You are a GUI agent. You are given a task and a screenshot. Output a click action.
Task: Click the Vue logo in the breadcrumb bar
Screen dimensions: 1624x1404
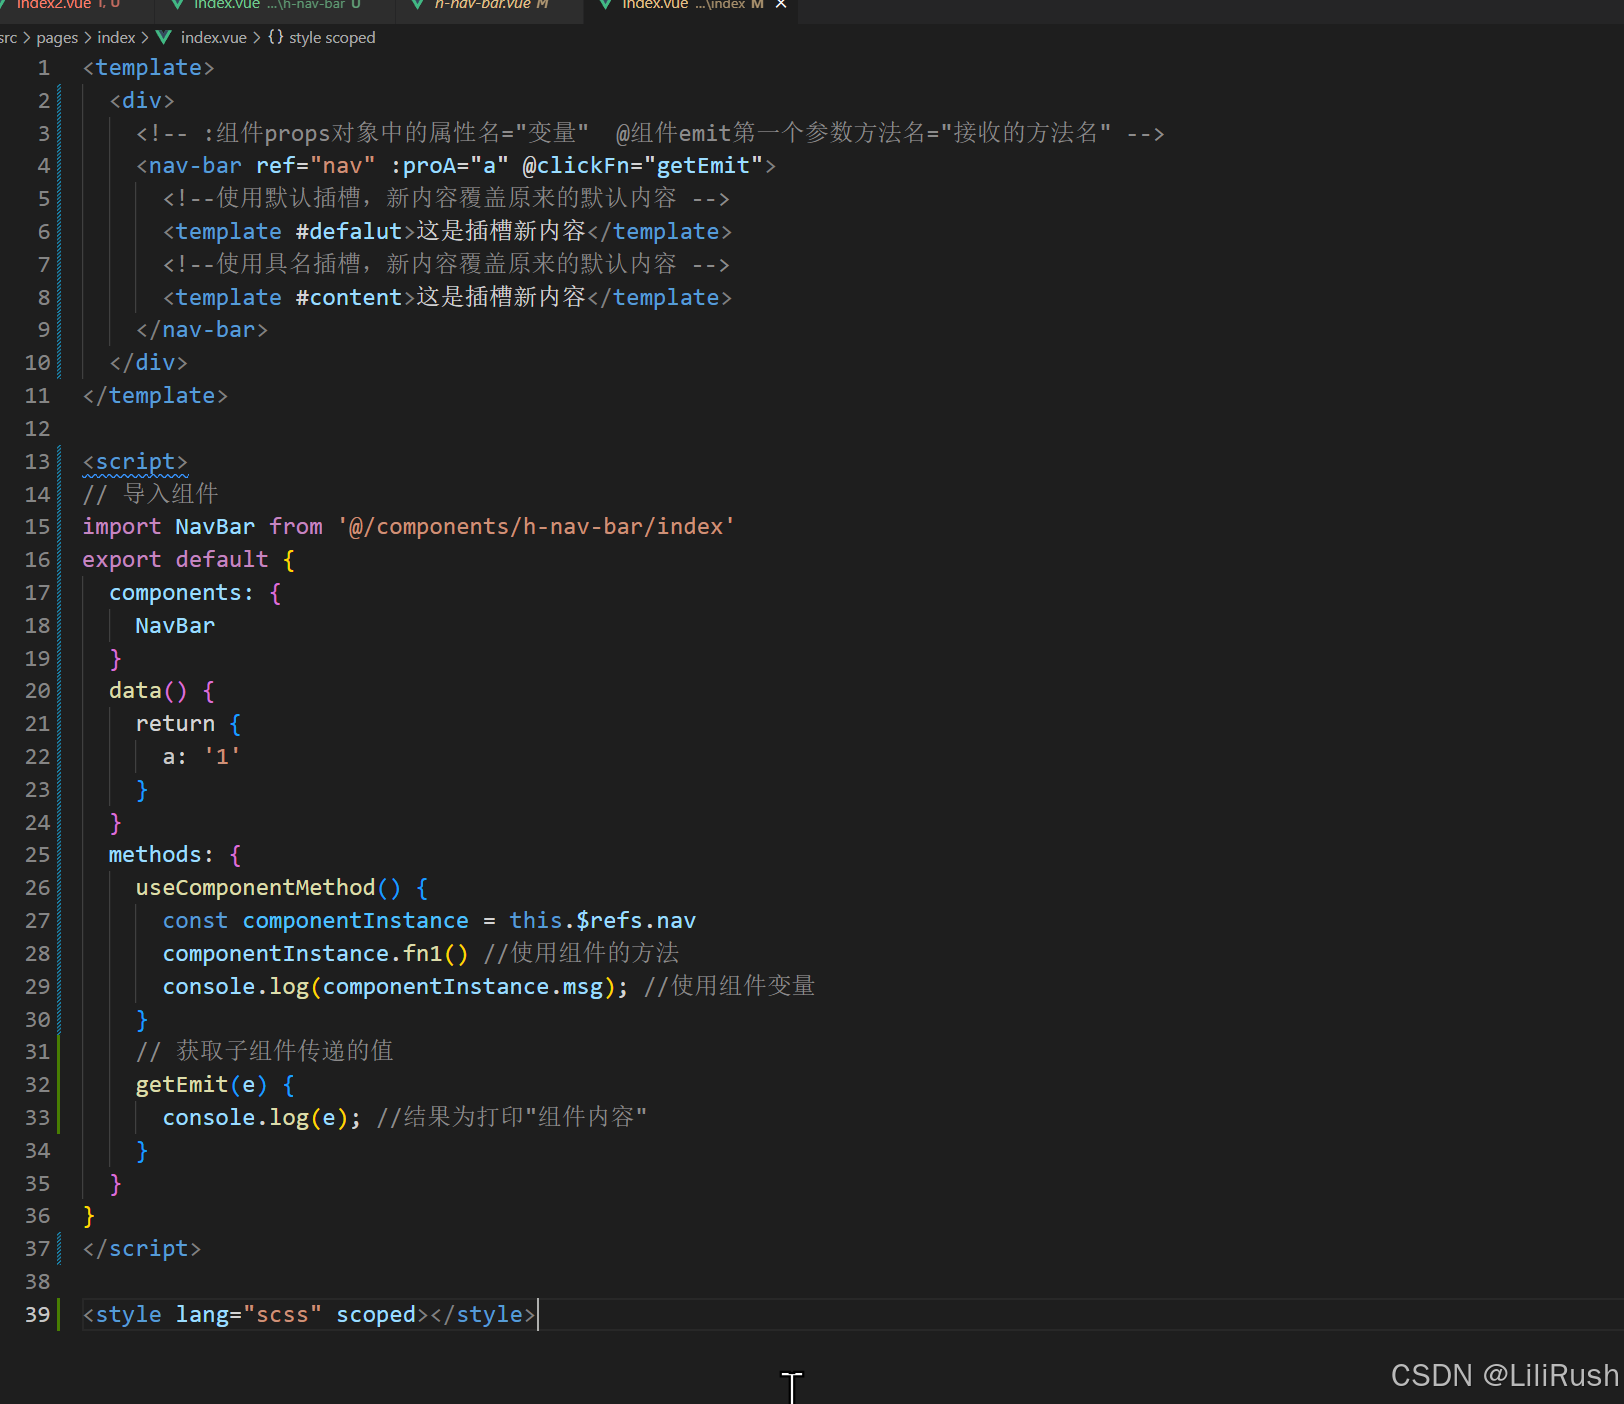pyautogui.click(x=163, y=37)
